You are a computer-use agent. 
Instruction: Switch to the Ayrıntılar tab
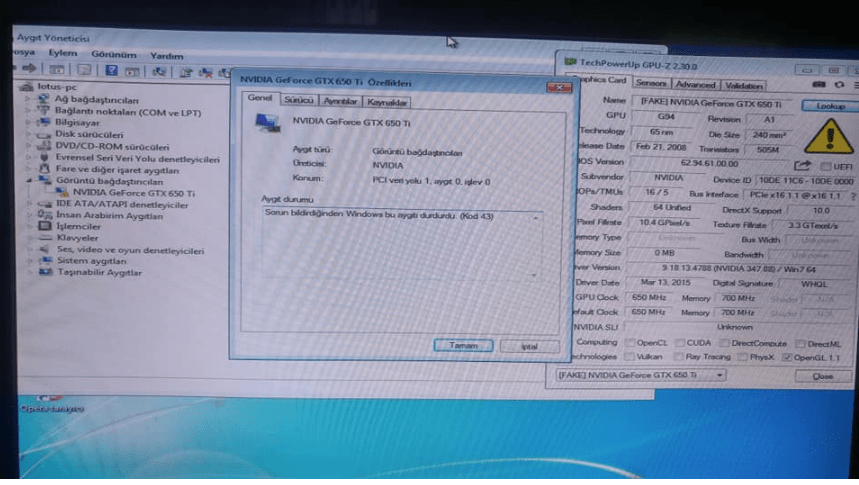(x=340, y=101)
